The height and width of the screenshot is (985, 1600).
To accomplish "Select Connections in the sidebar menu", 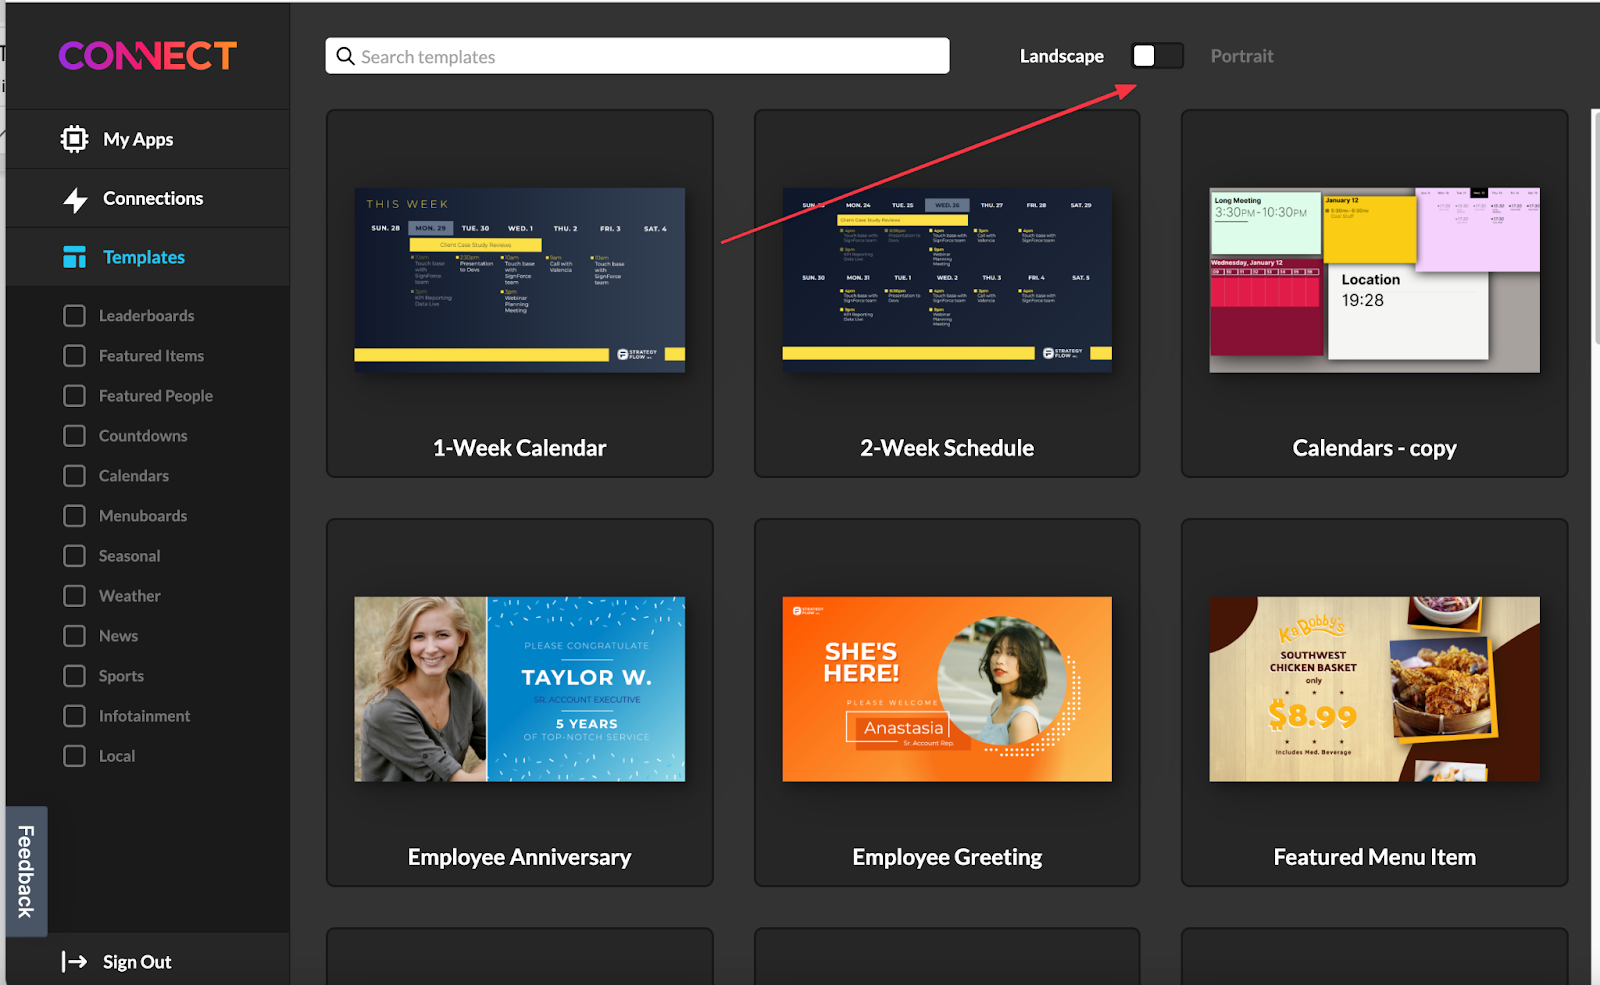I will pos(152,198).
